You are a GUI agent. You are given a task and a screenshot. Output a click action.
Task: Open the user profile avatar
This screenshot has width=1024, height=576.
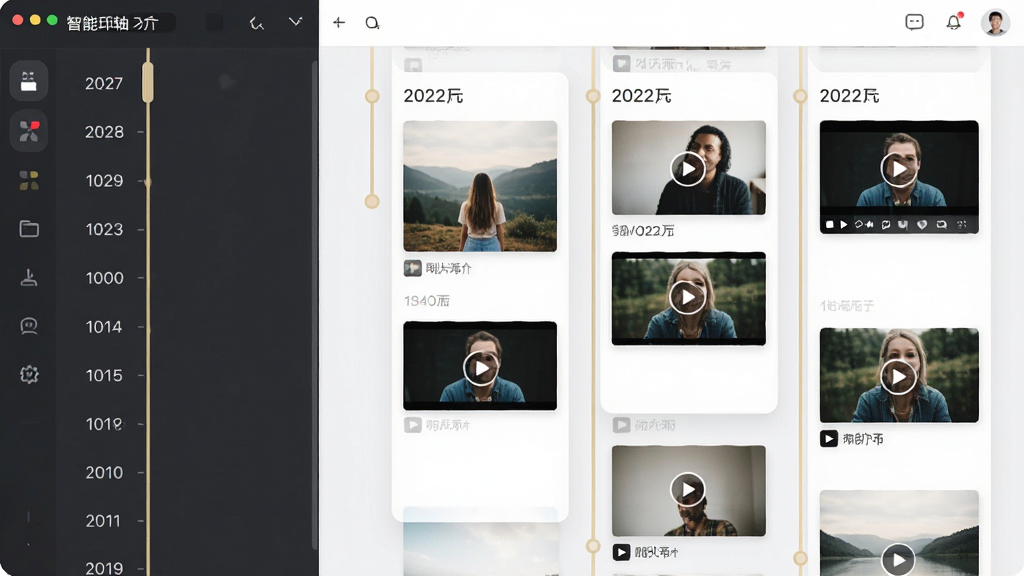click(995, 23)
